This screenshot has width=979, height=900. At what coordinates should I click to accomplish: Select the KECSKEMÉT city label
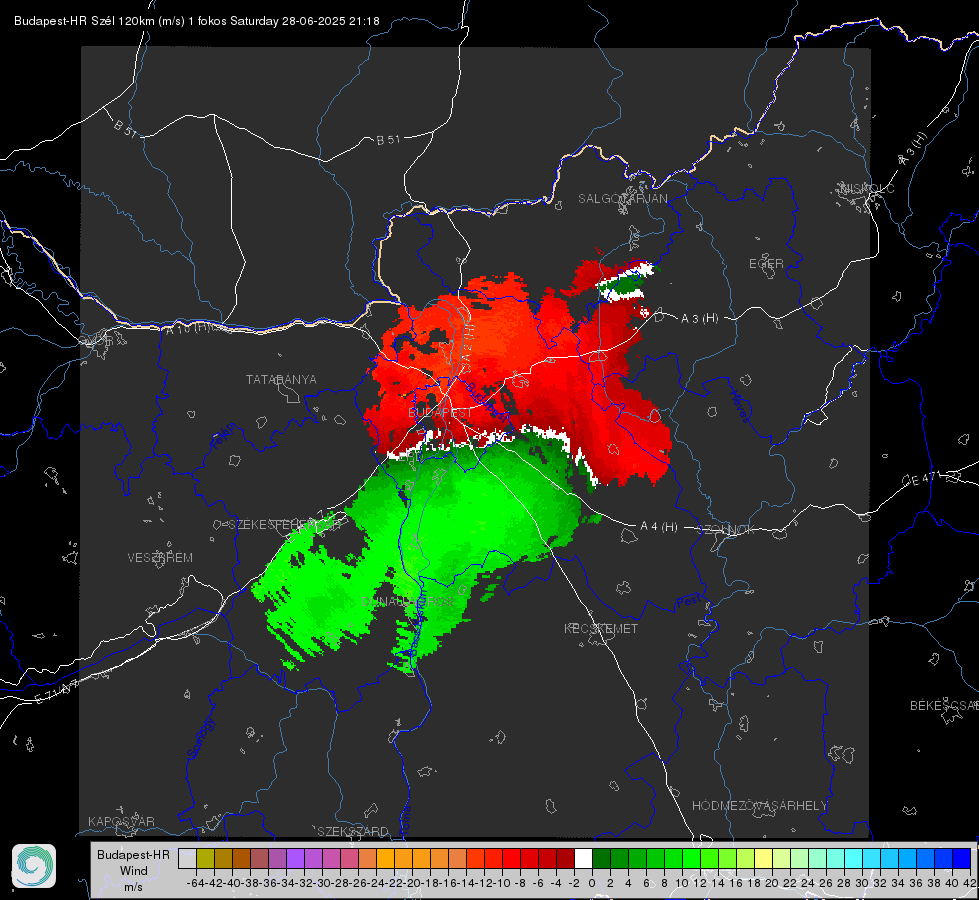(601, 628)
